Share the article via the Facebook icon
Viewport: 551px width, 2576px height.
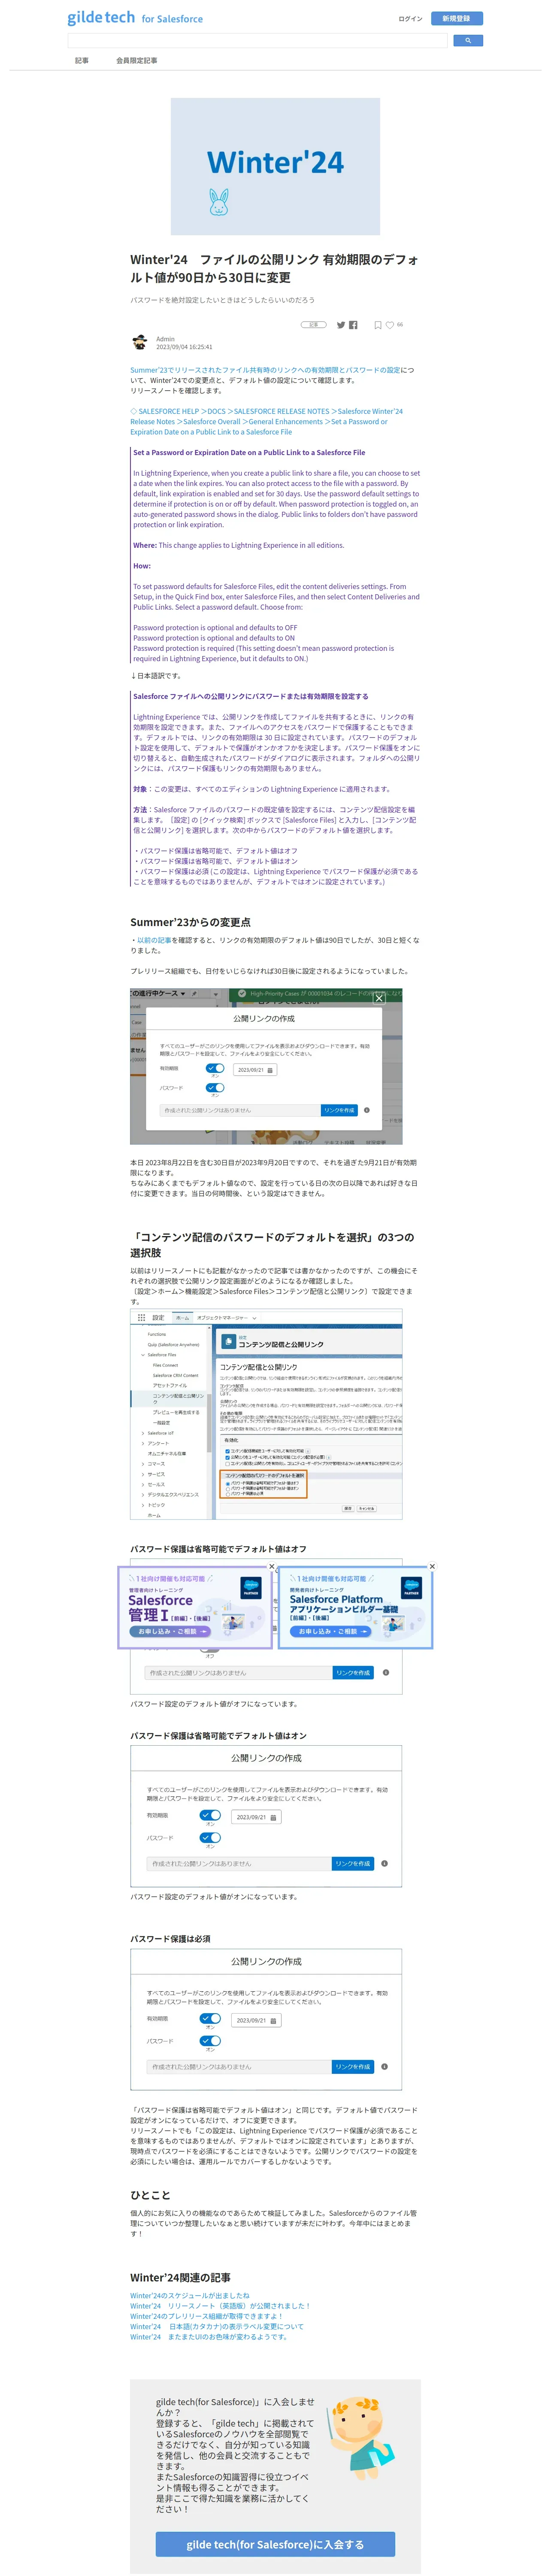(353, 325)
